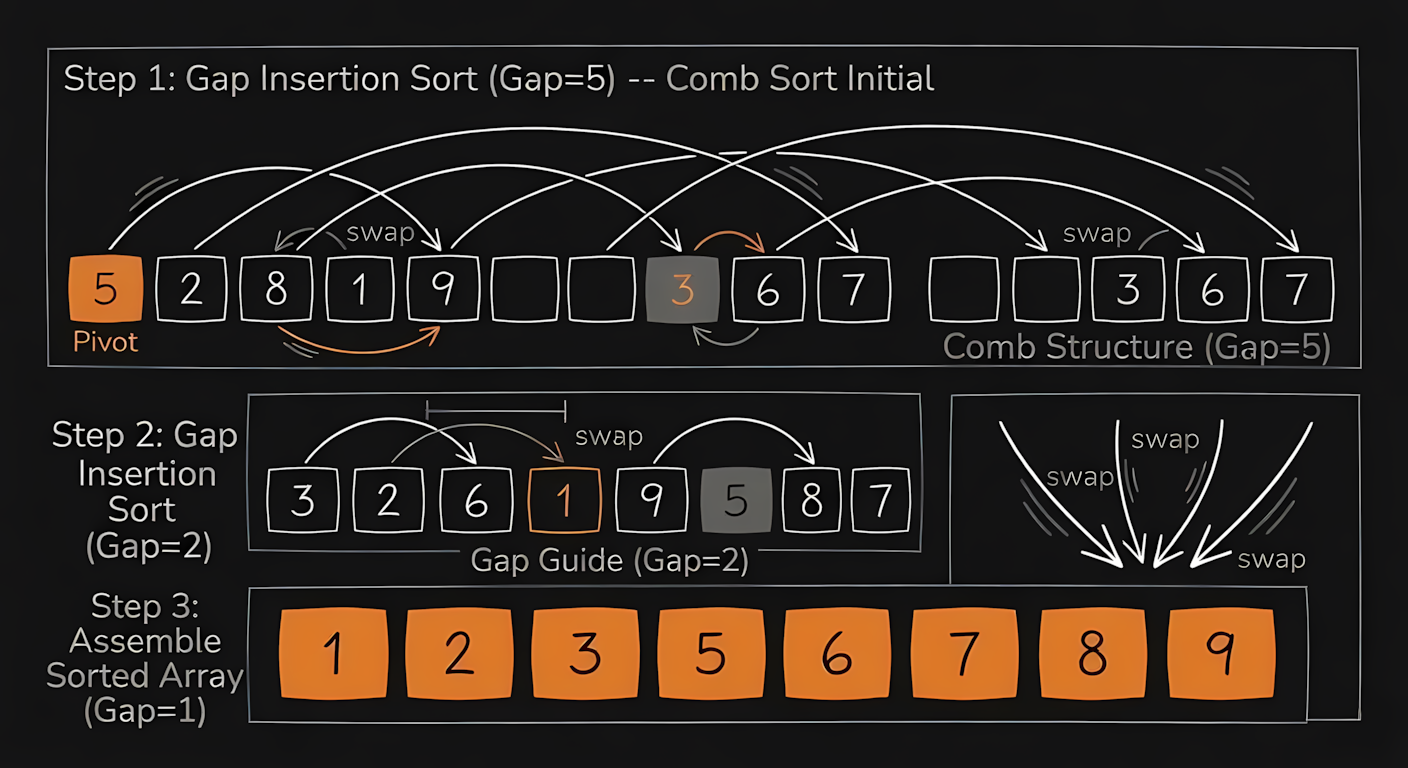Click the sorted orange tile numbered 1
1408x768 pixels.
333,654
